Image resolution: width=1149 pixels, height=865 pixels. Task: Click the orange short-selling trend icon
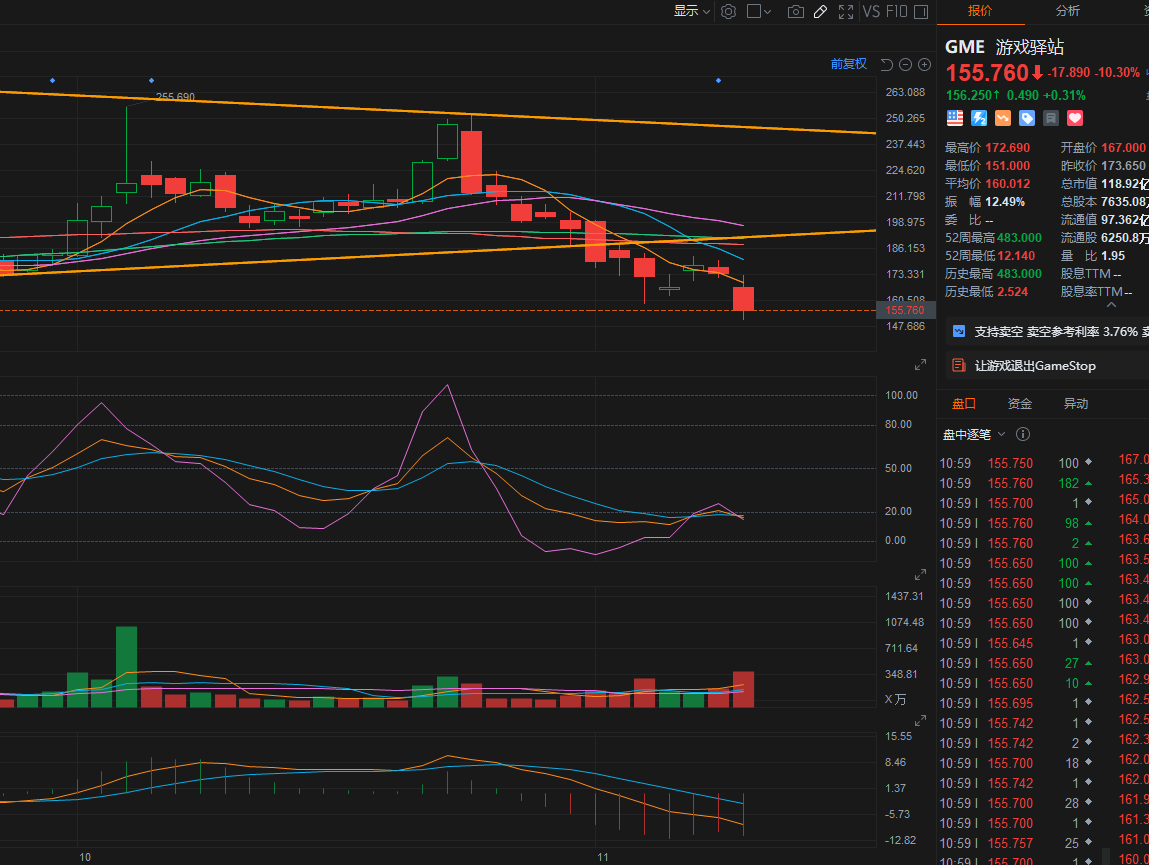[1002, 118]
